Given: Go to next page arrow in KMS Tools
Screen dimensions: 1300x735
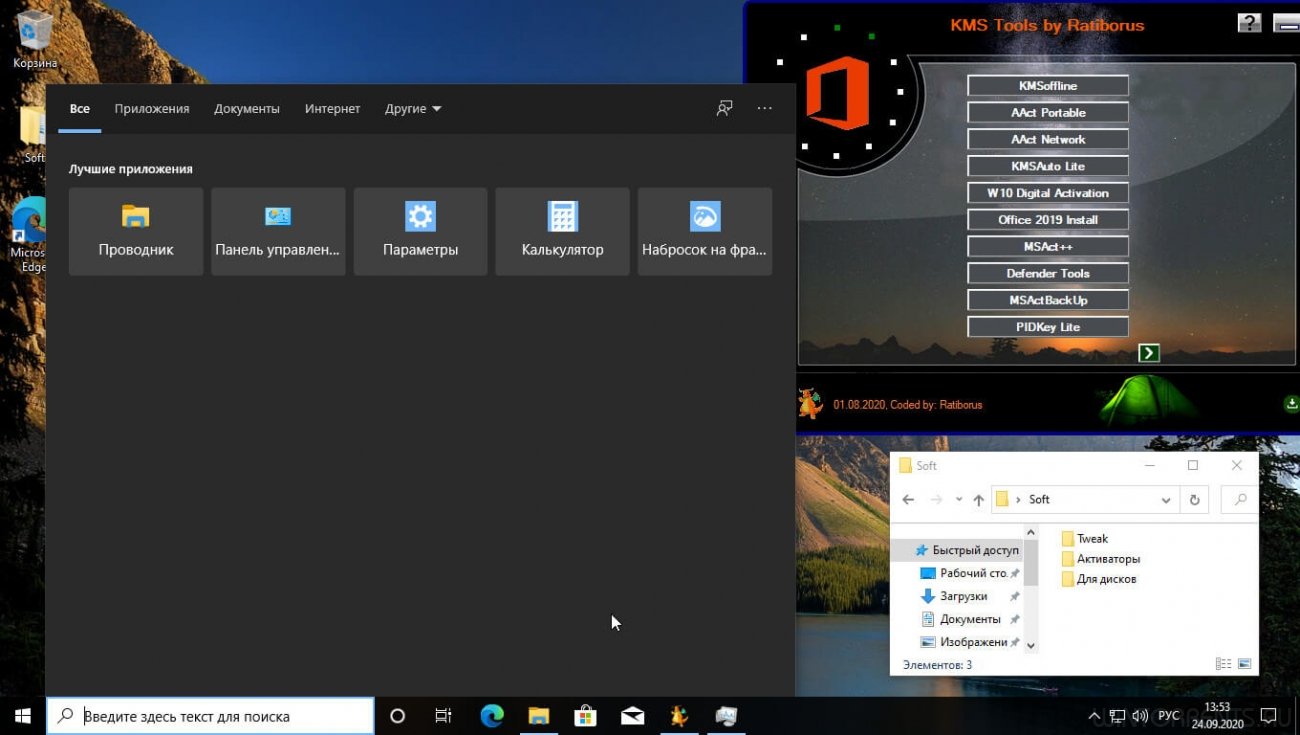Looking at the screenshot, I should [x=1149, y=352].
